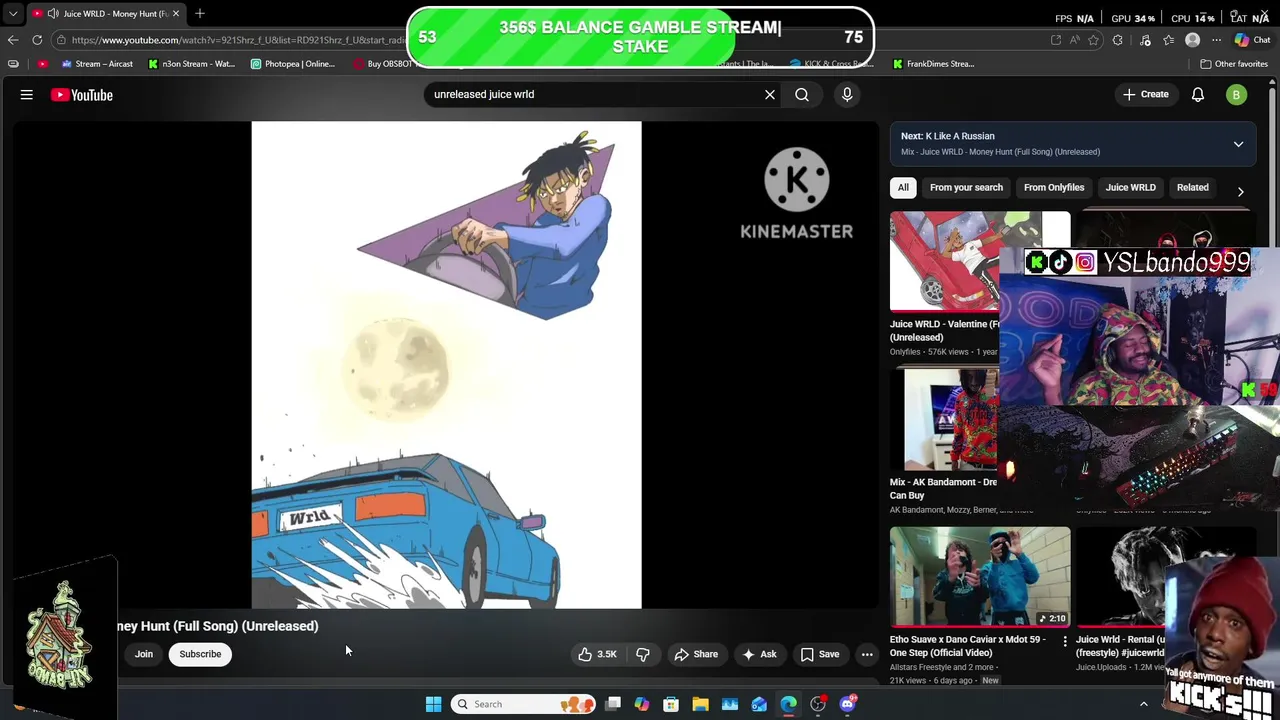This screenshot has height=720, width=1280.
Task: Launch Copilot from taskbar
Action: pyautogui.click(x=642, y=704)
